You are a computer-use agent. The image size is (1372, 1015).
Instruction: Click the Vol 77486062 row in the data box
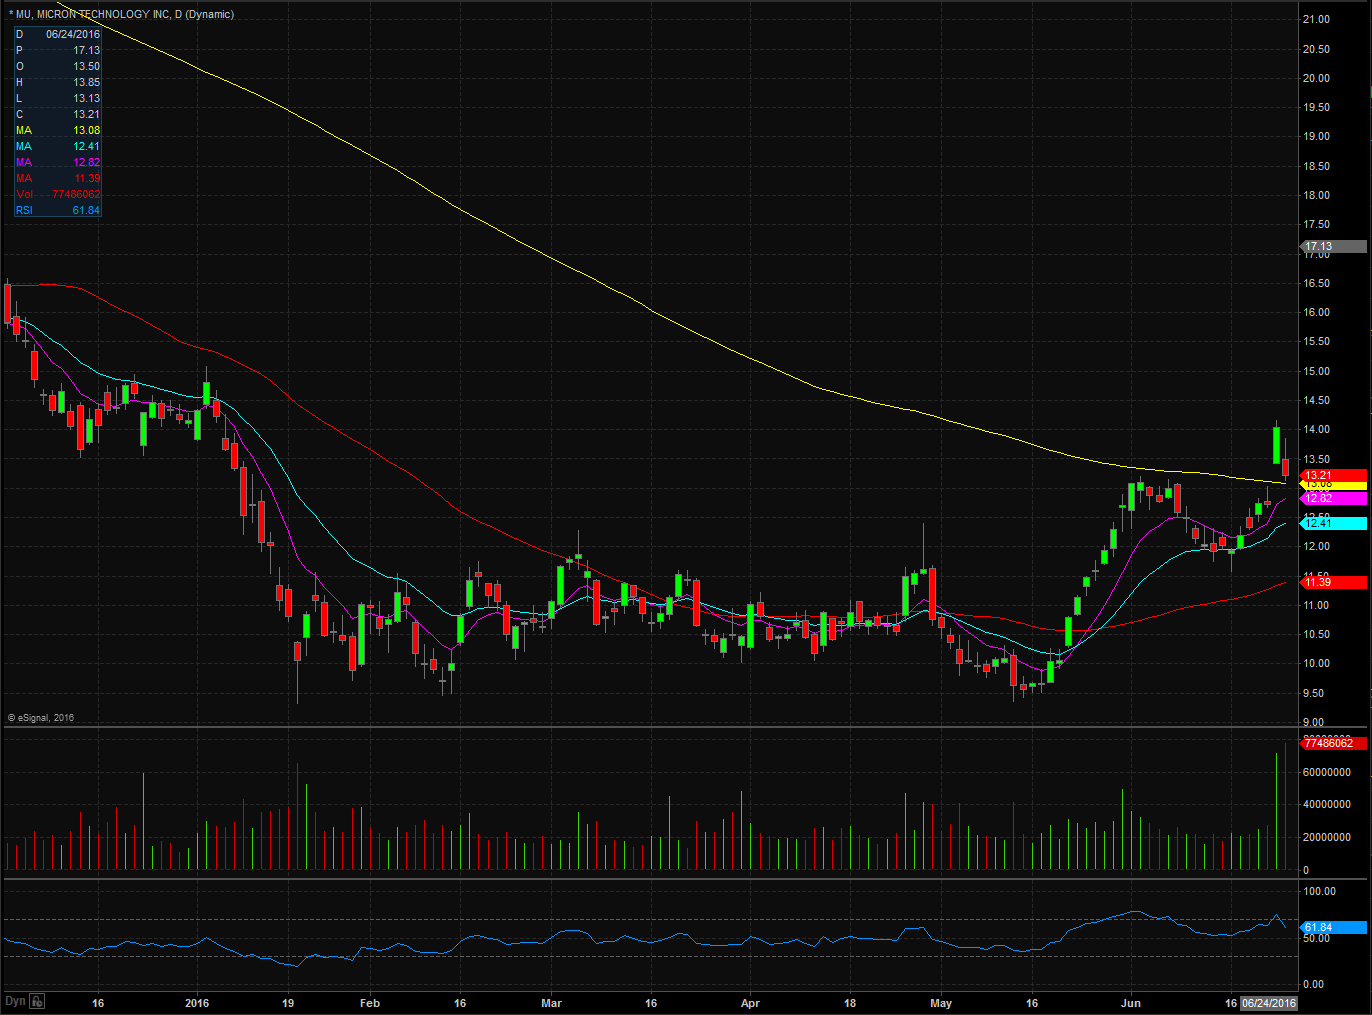point(57,194)
